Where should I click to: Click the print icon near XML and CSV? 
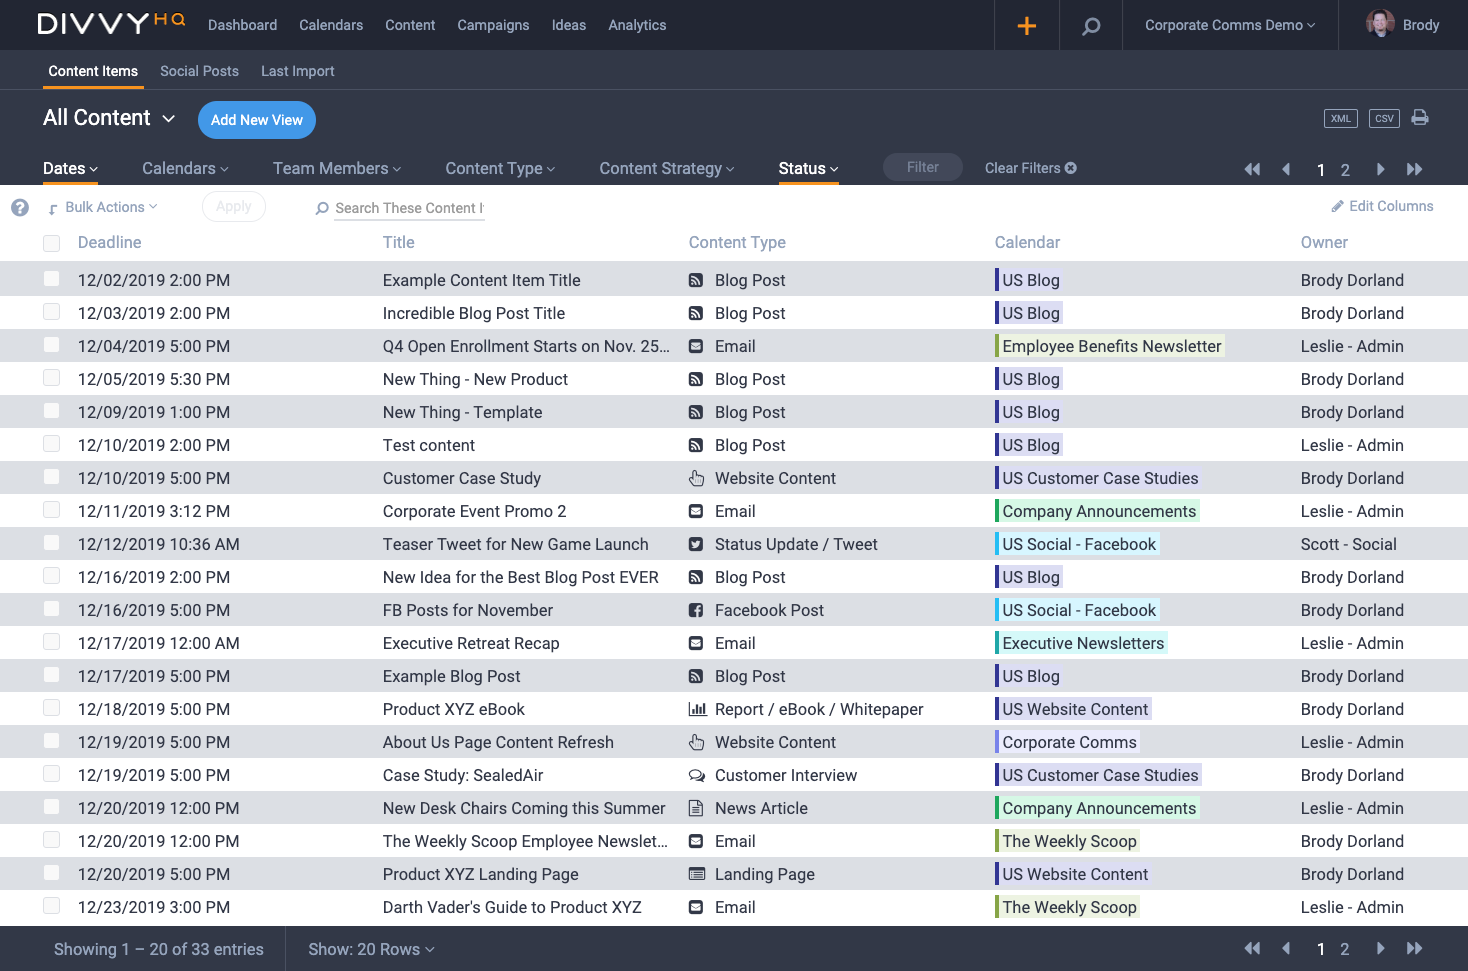click(x=1420, y=117)
